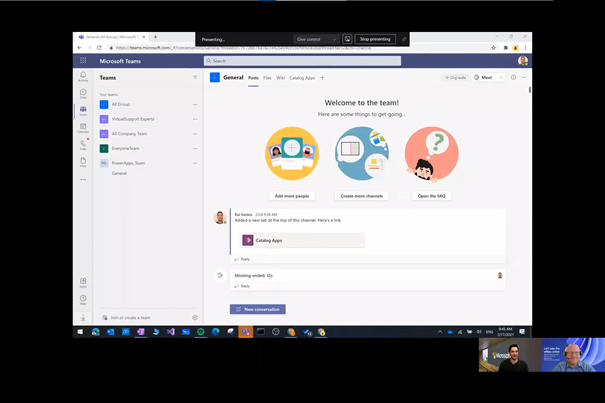The width and height of the screenshot is (605, 403).
Task: Click Join or create a team
Action: (x=126, y=317)
